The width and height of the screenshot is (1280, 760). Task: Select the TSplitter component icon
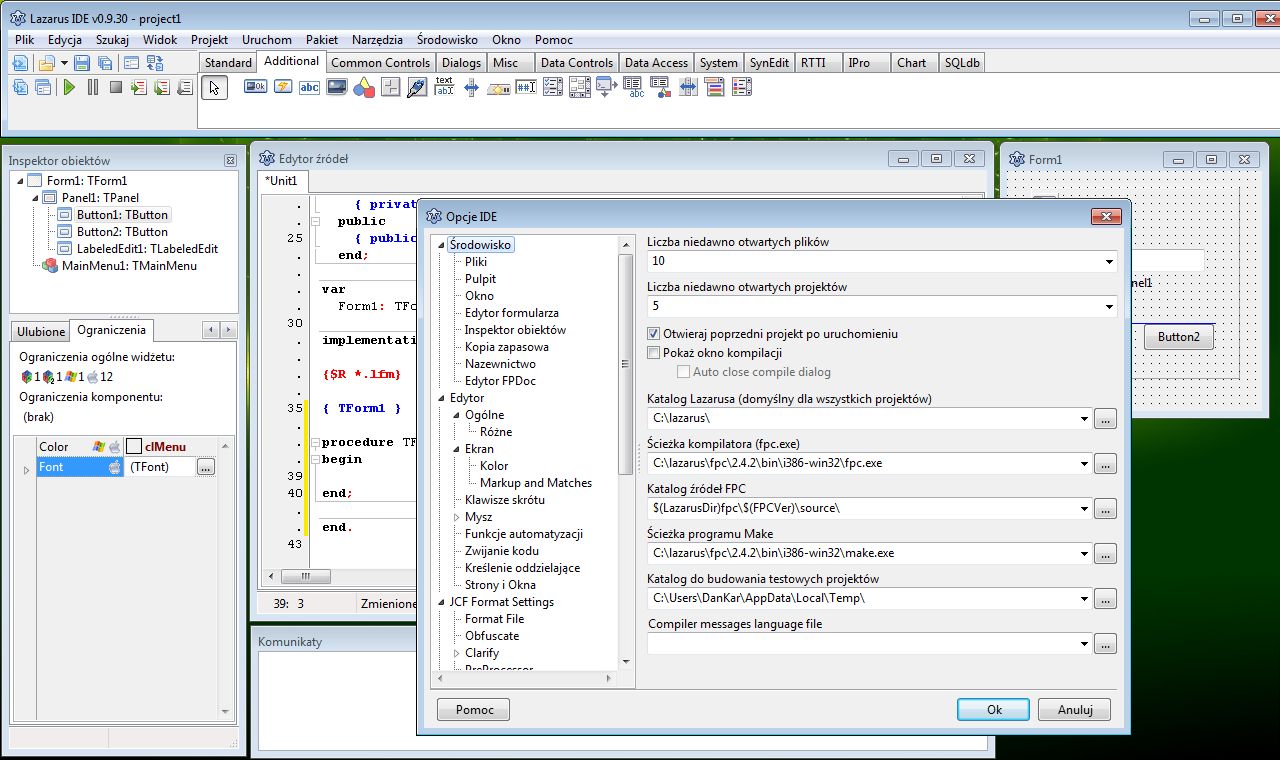(472, 87)
